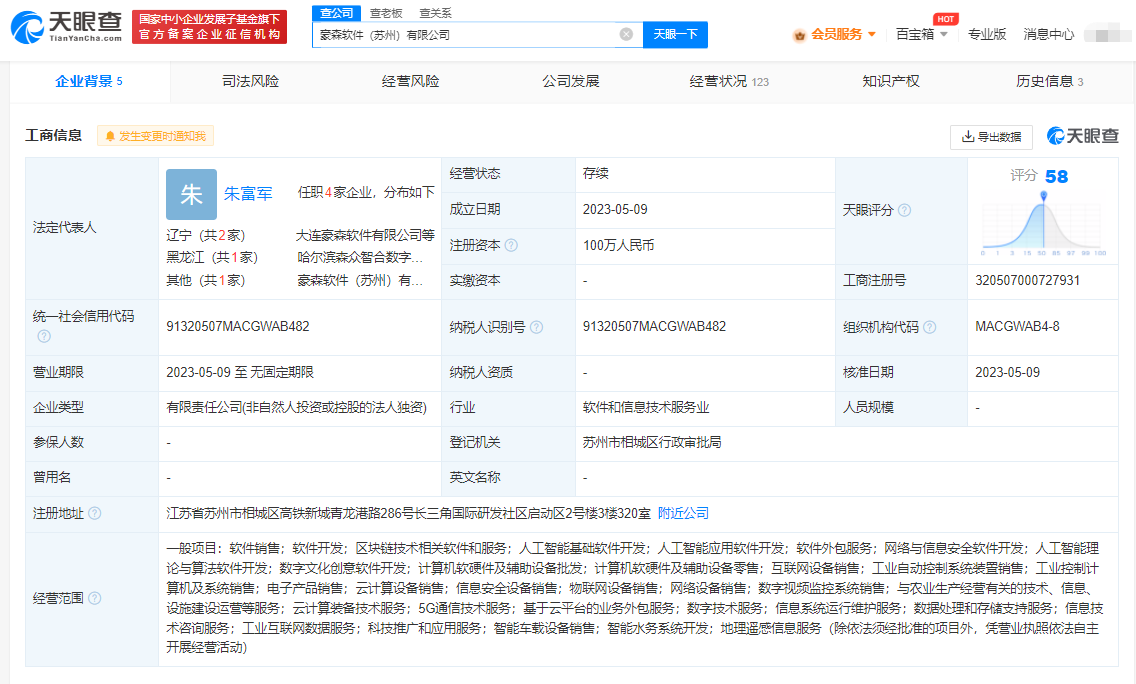Click the crown icon beside 会员服务
The height and width of the screenshot is (684, 1136).
[x=800, y=35]
